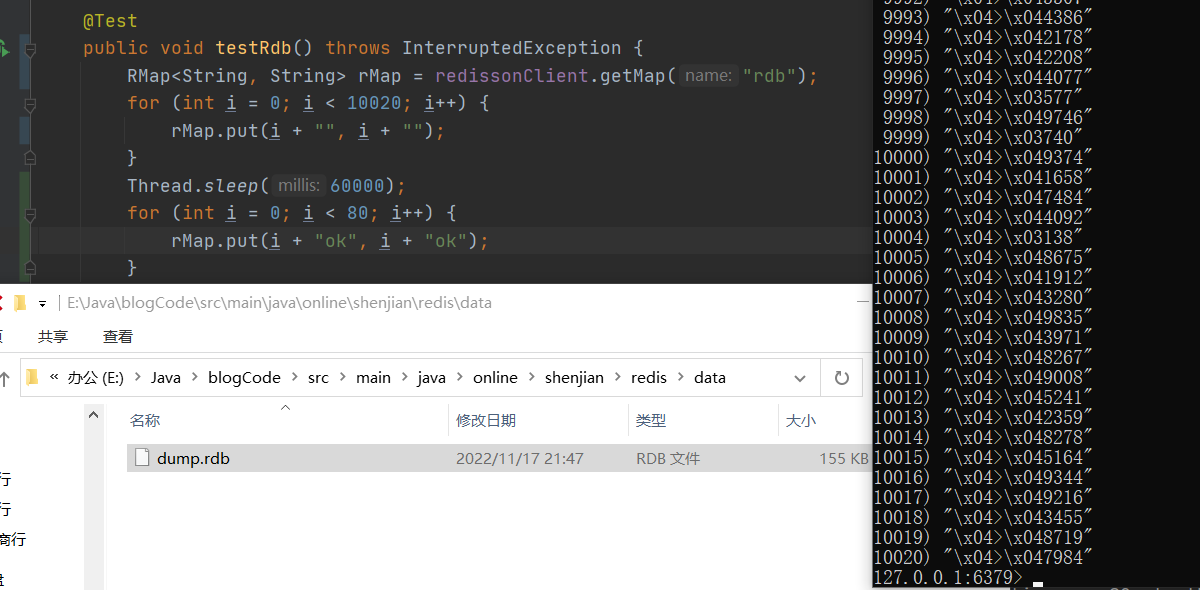Click terminal line 10000) \x049374
1200x590 pixels.
click(x=983, y=157)
